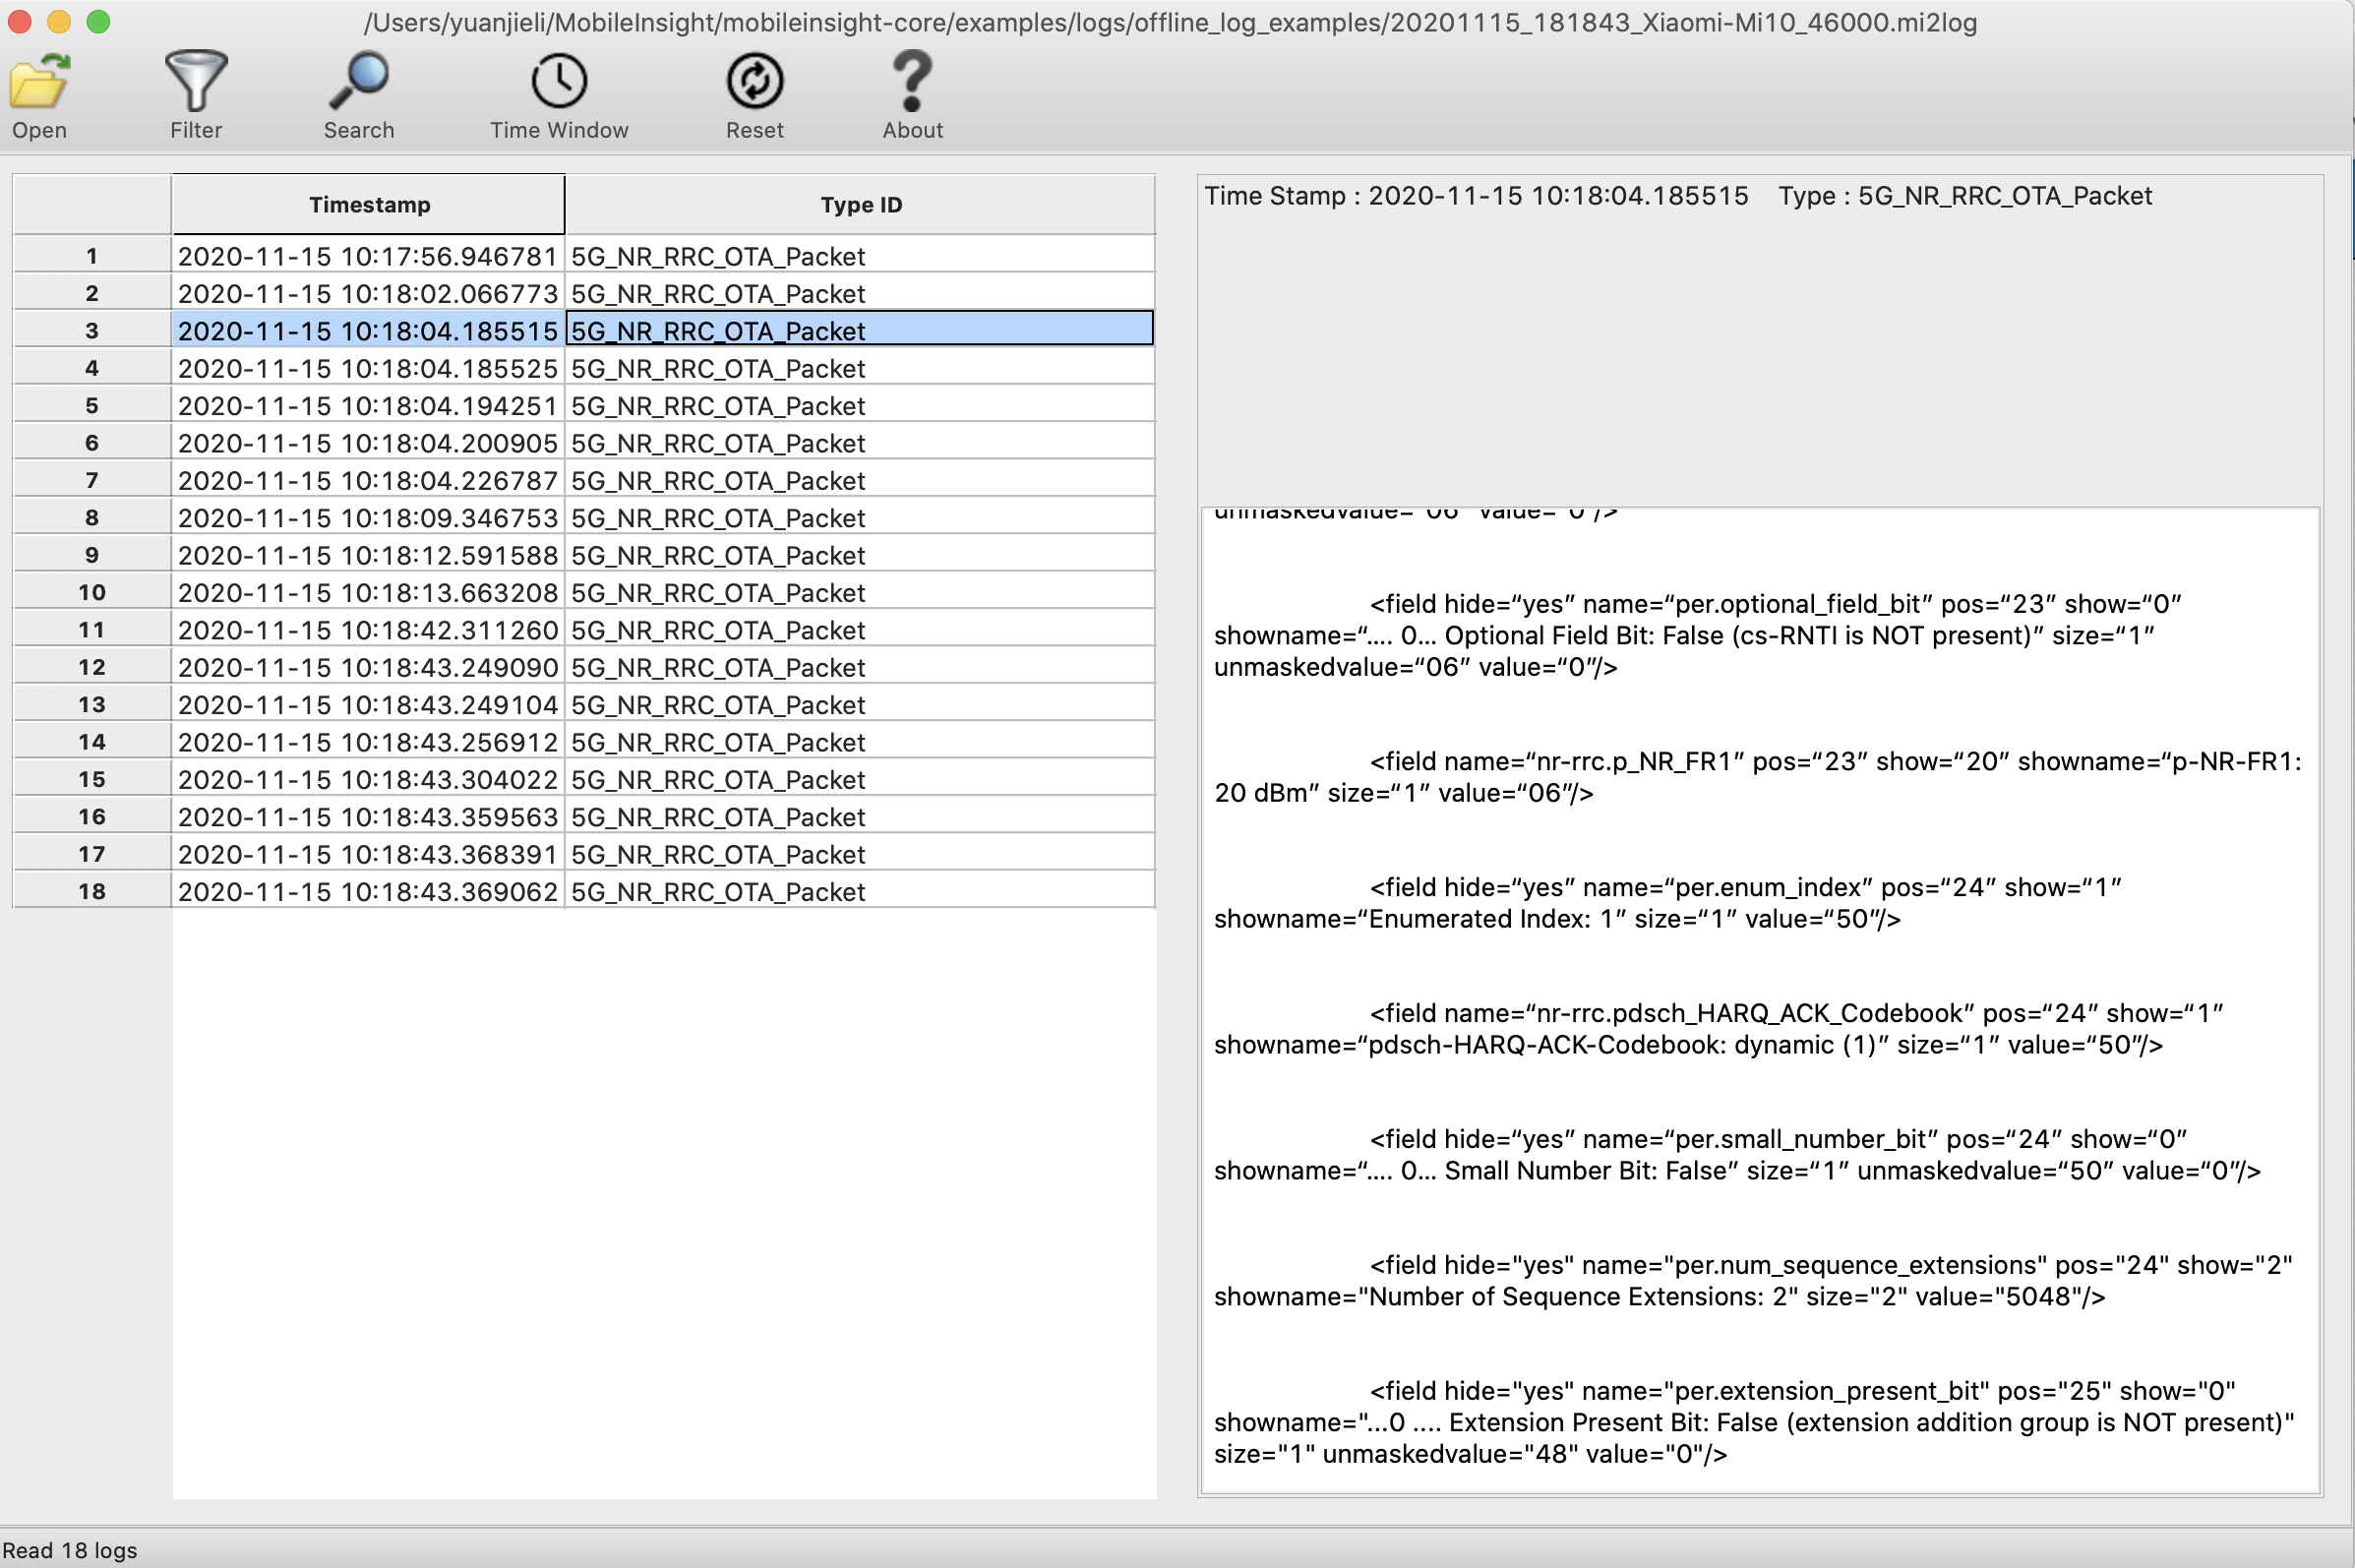Screen dimensions: 2355x1568
Task: Open the About question mark
Action: click(912, 82)
